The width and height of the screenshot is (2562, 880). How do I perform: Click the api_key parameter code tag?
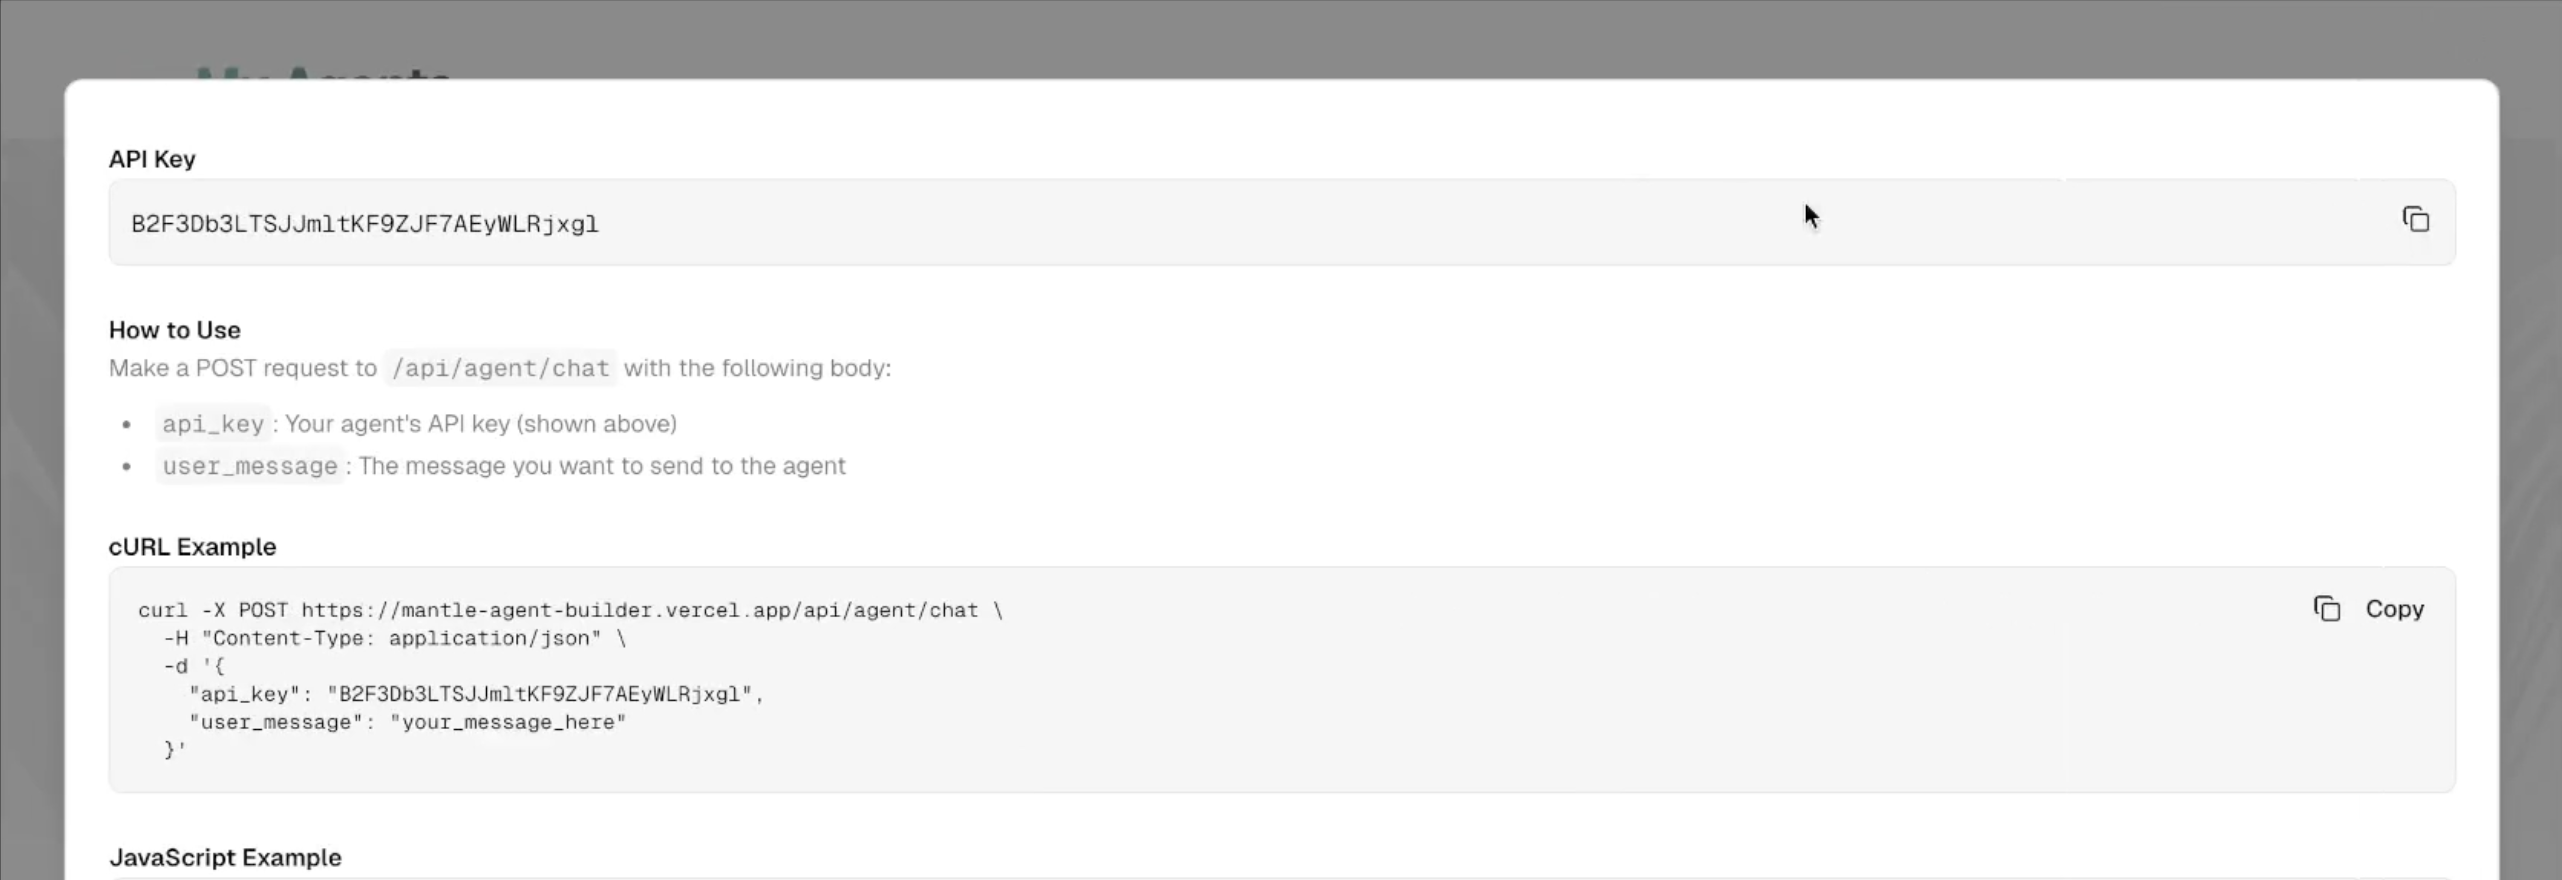click(x=213, y=425)
